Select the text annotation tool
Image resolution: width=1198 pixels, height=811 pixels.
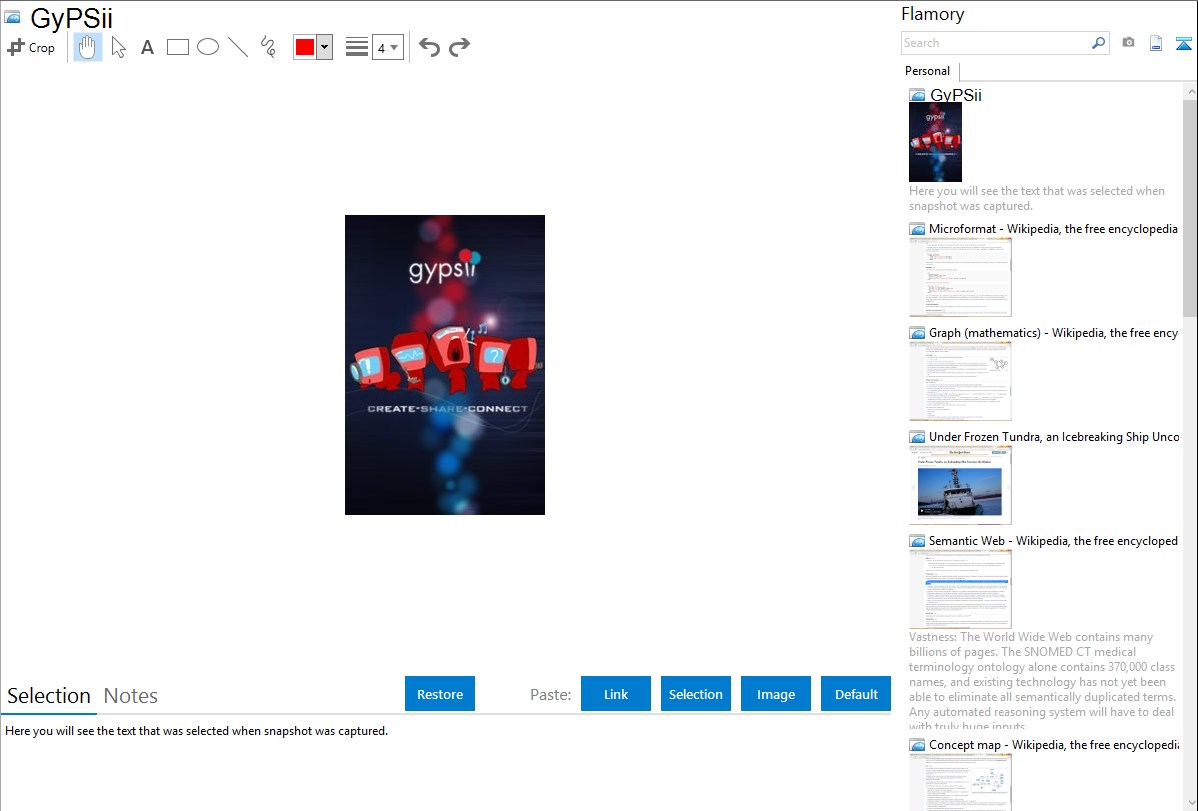tap(147, 48)
